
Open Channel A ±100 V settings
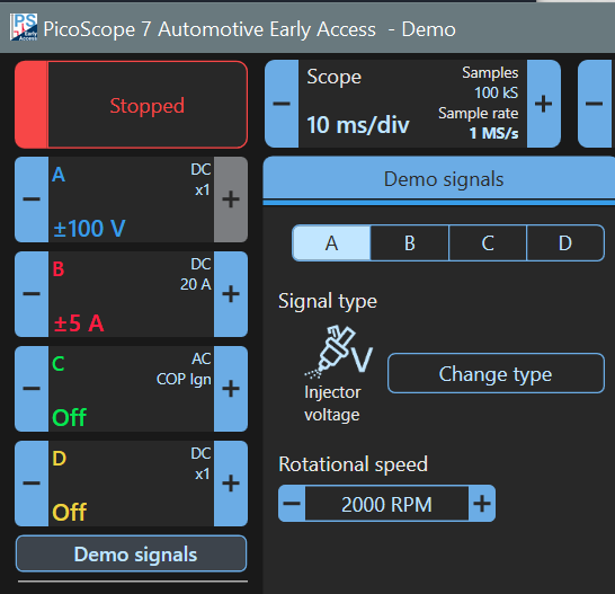coord(131,199)
